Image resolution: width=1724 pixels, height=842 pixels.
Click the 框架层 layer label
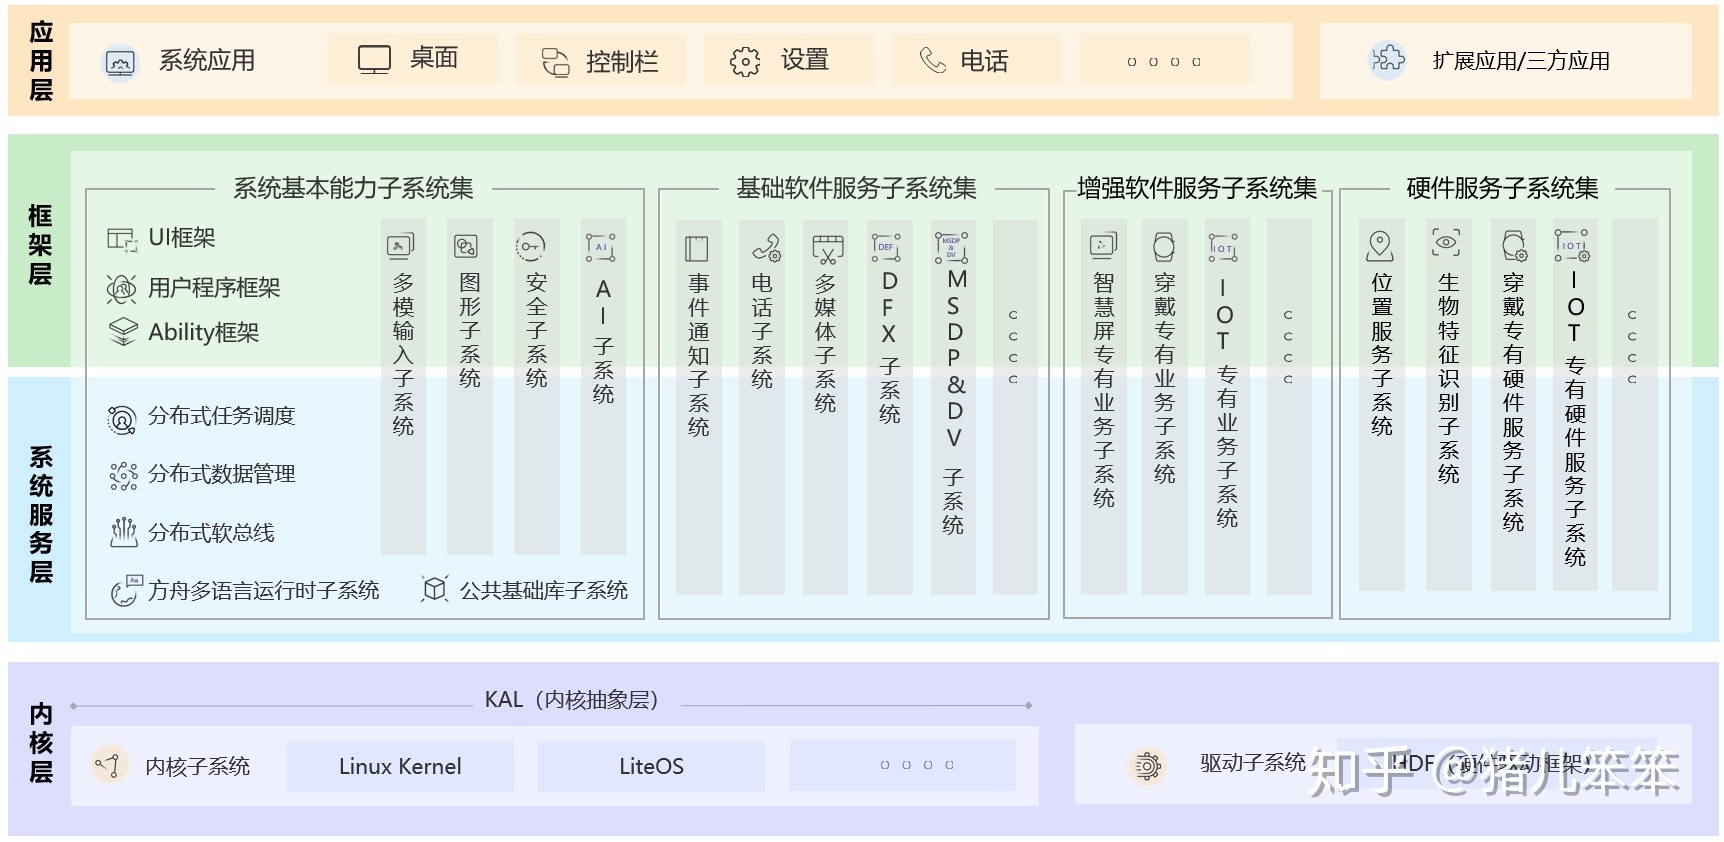coord(40,245)
